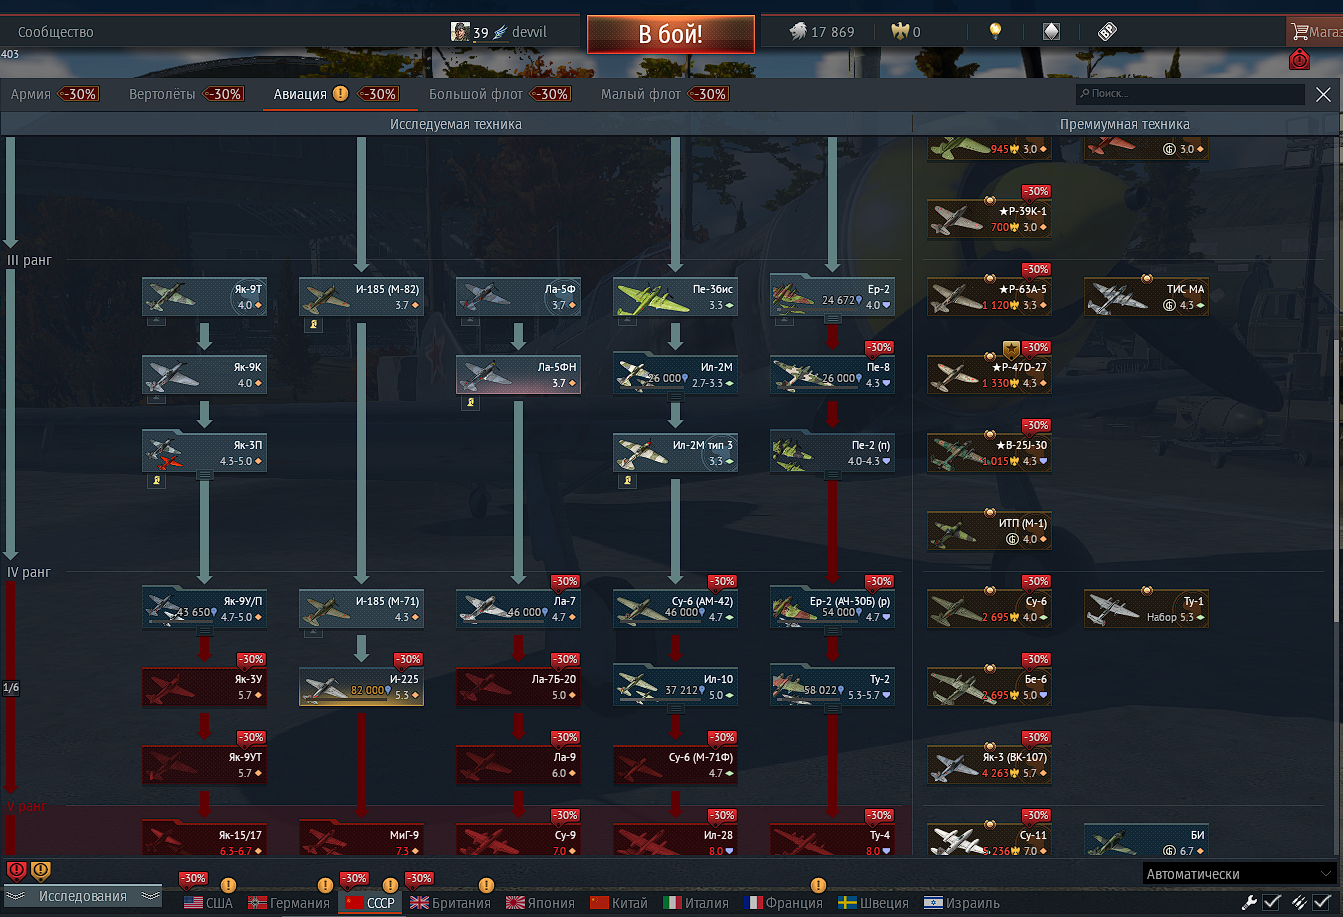1343x917 pixels.
Task: Click the silver lions balance 17 869
Action: point(822,32)
